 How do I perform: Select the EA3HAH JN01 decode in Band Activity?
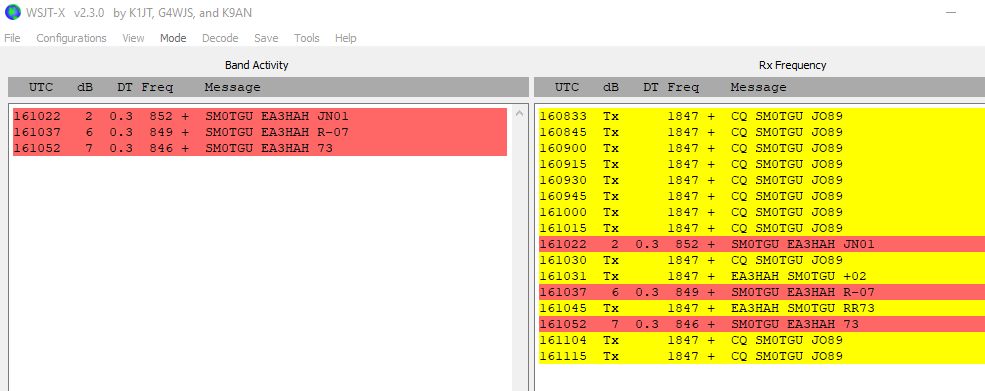tap(259, 116)
